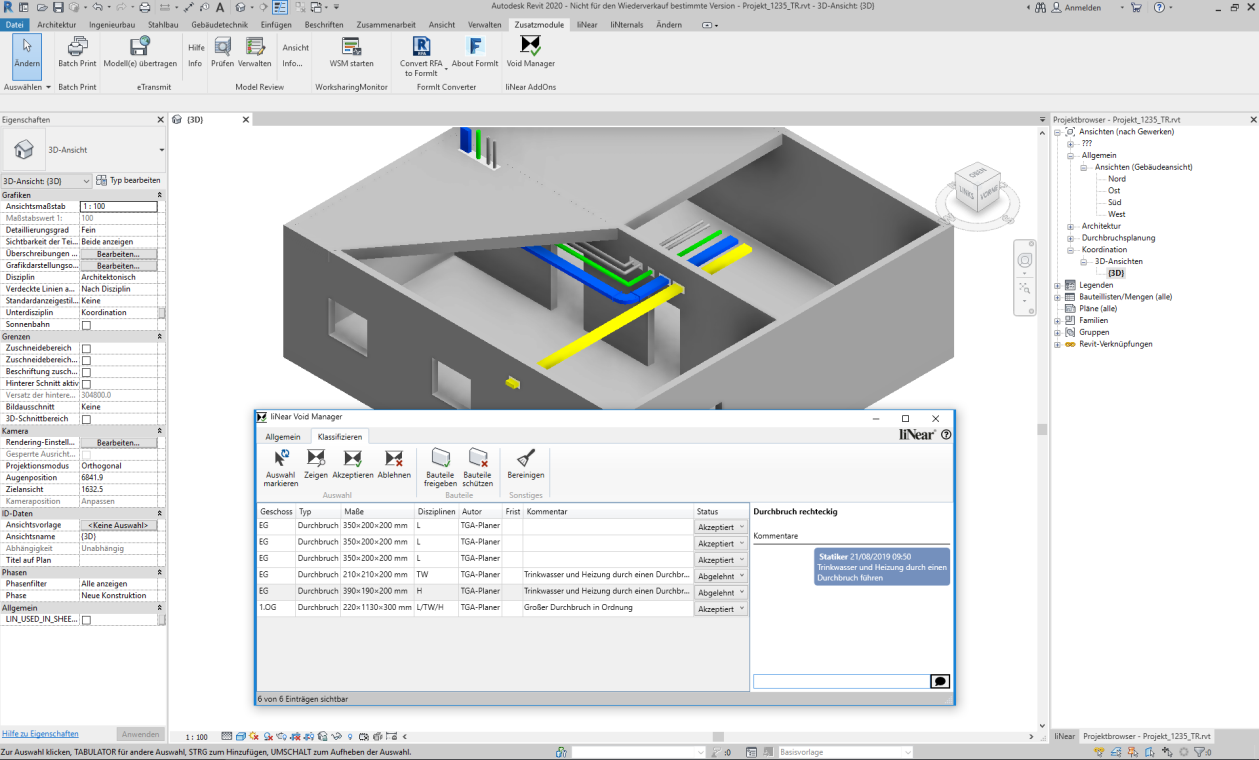Click the Ansichtsmaßstab 1:100 field
Image resolution: width=1259 pixels, height=760 pixels.
click(x=118, y=206)
